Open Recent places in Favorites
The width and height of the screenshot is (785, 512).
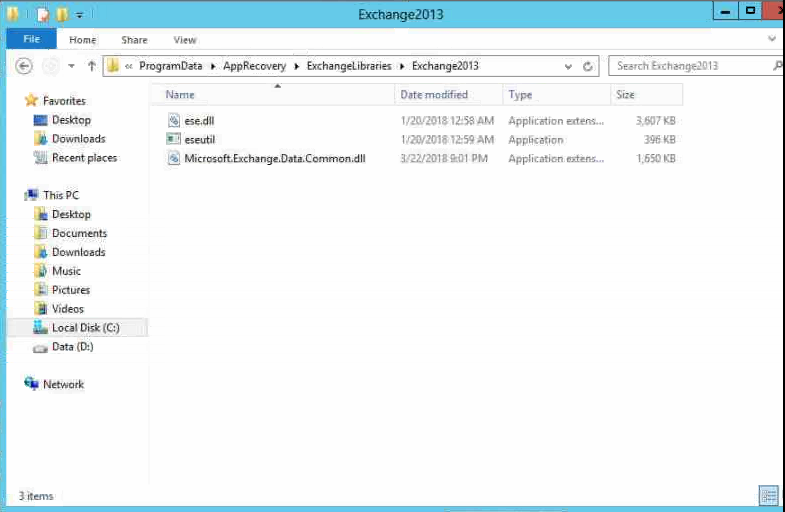[x=84, y=158]
